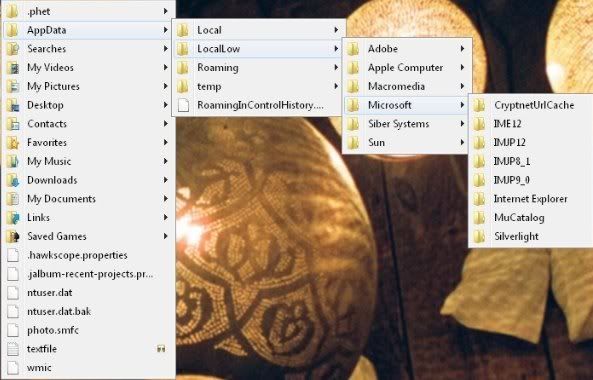This screenshot has height=380, width=593.
Task: Click the RoamingInControlHistory file icon
Action: click(183, 105)
